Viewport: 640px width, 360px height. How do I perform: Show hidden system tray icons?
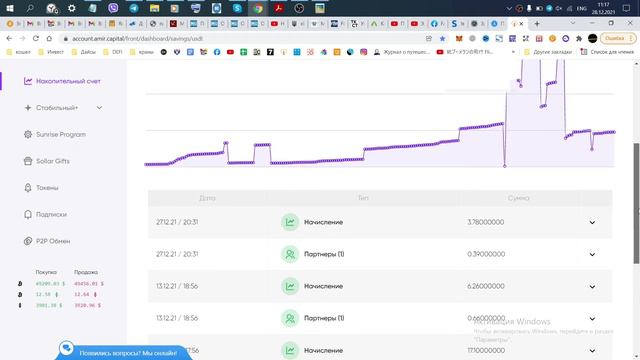[x=509, y=8]
